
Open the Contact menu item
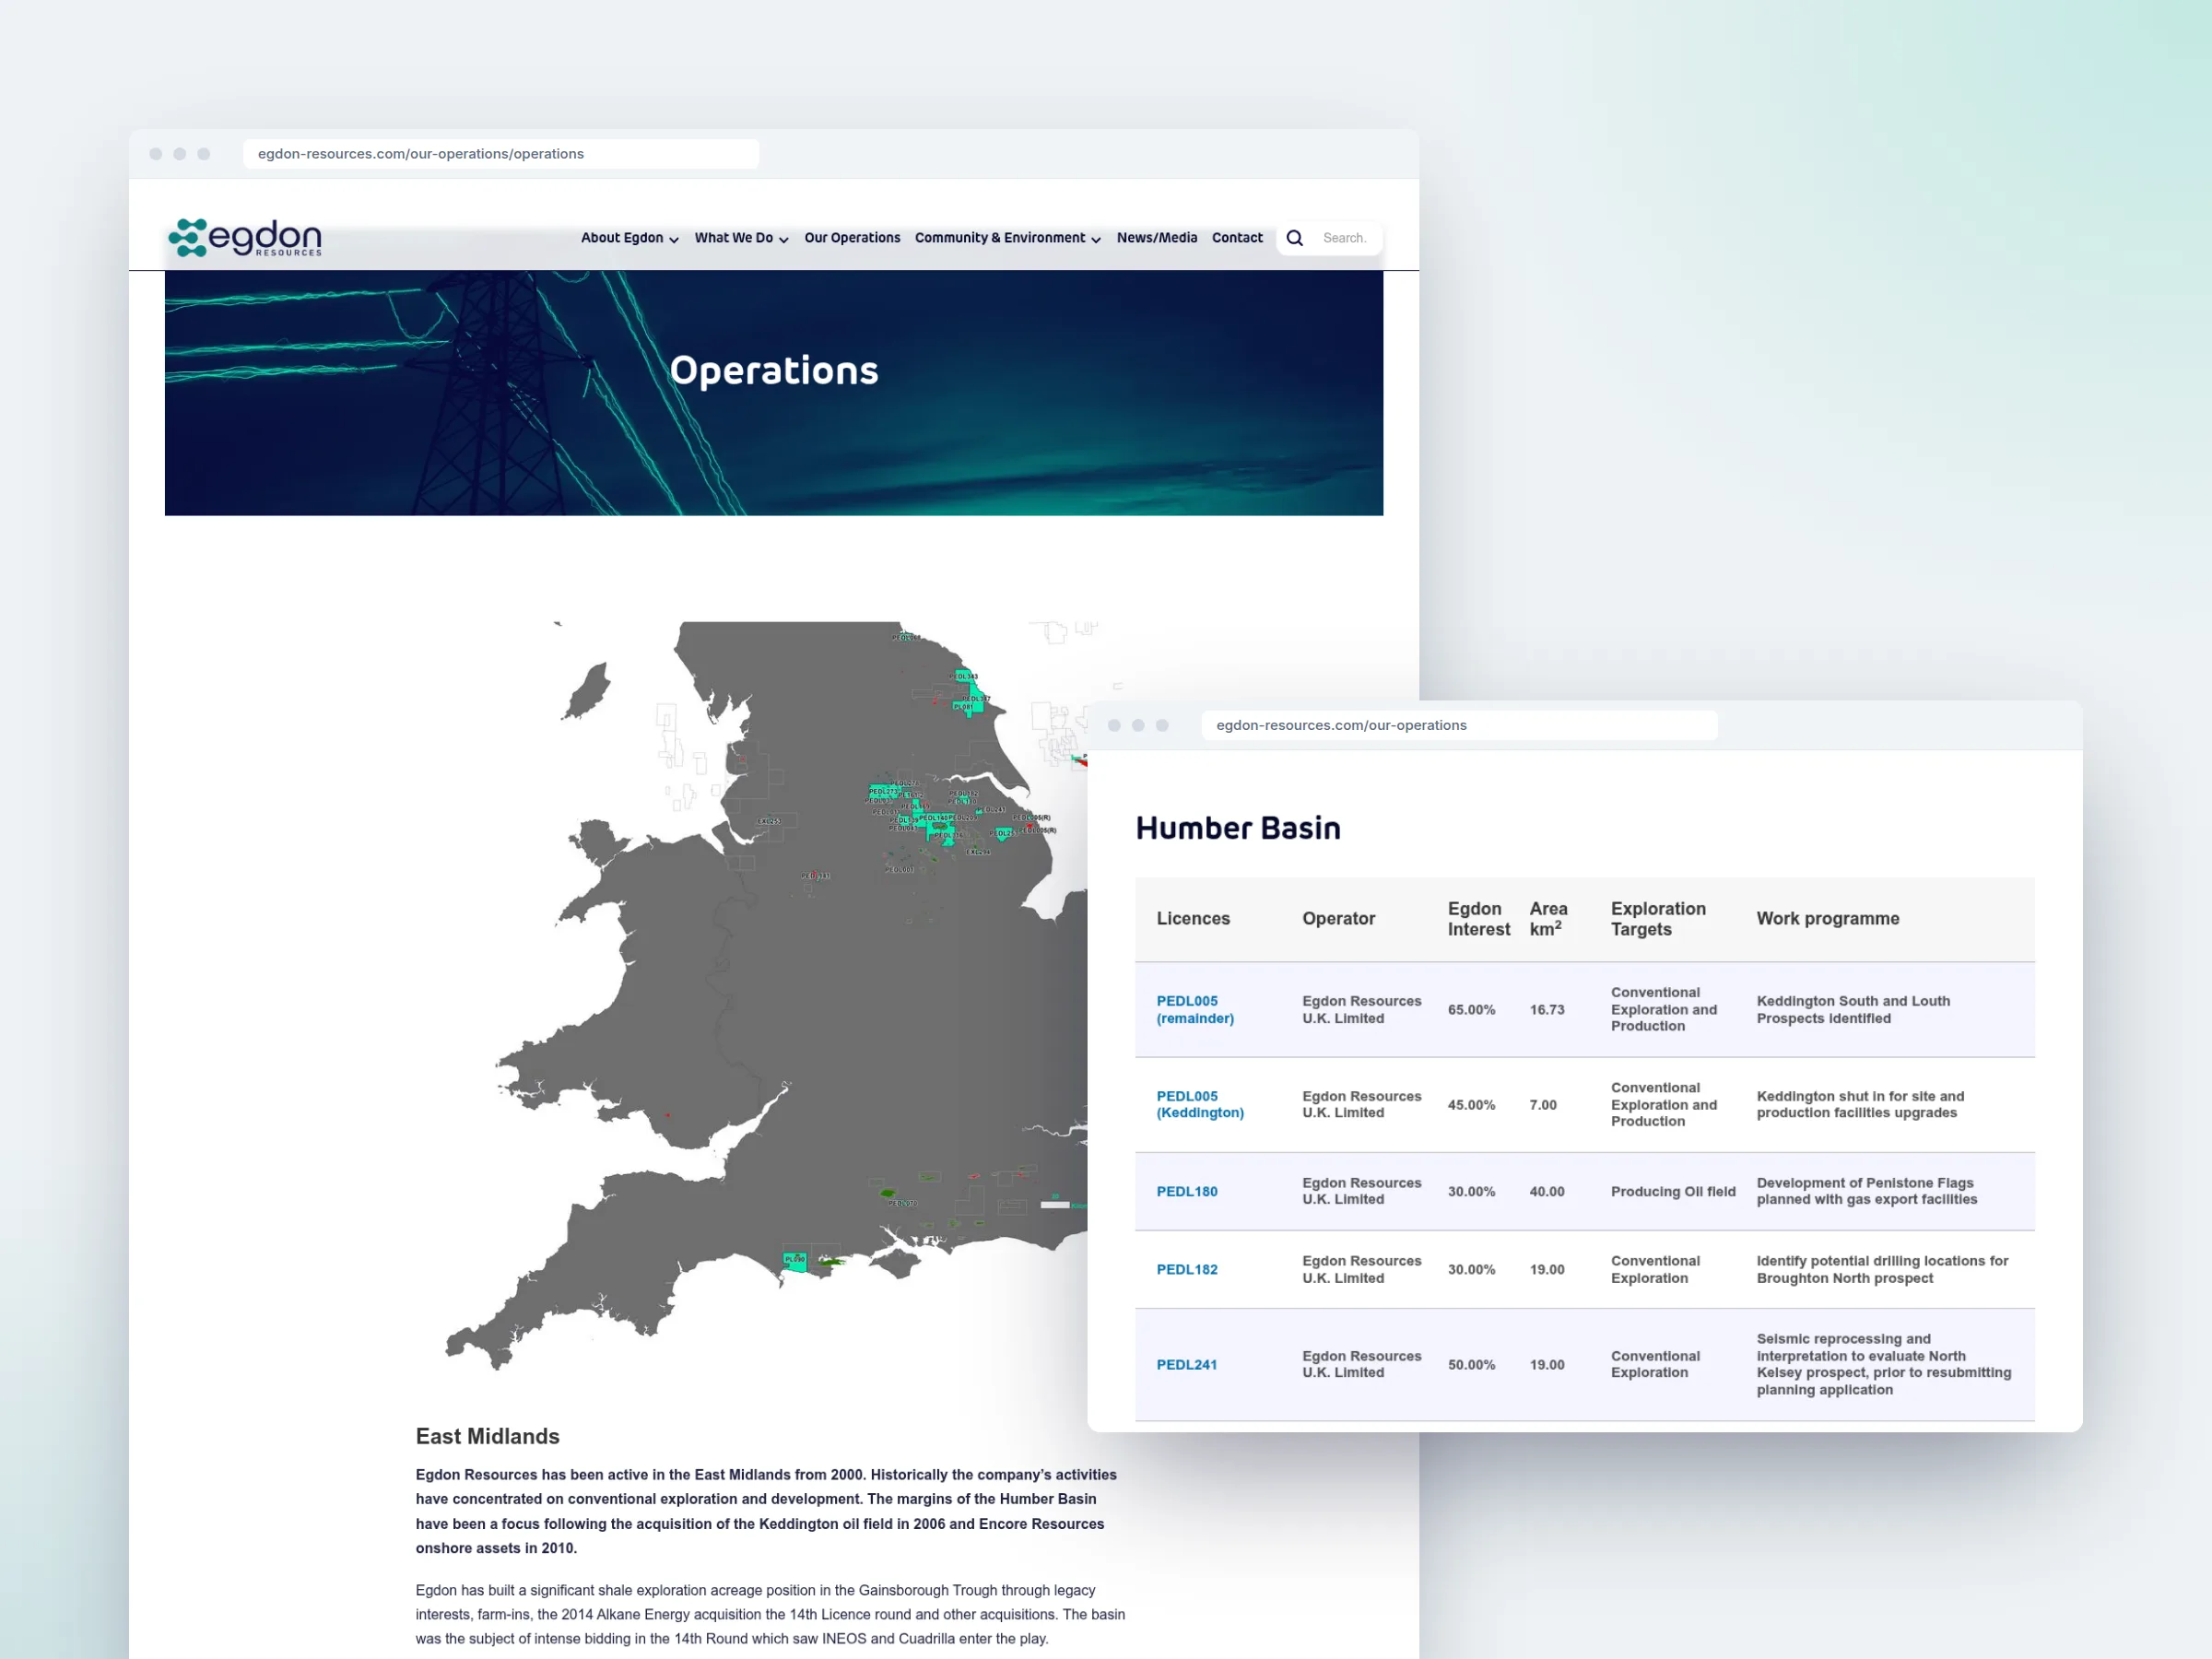(x=1237, y=238)
